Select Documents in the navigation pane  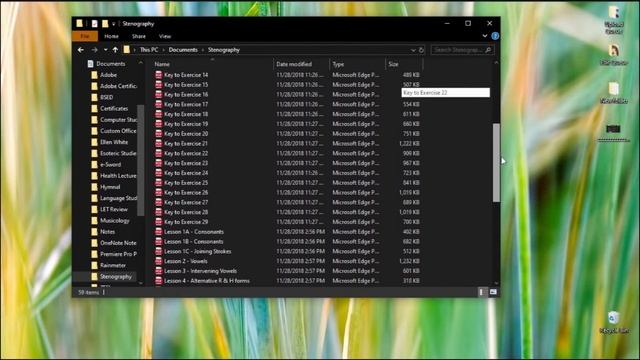tap(111, 64)
